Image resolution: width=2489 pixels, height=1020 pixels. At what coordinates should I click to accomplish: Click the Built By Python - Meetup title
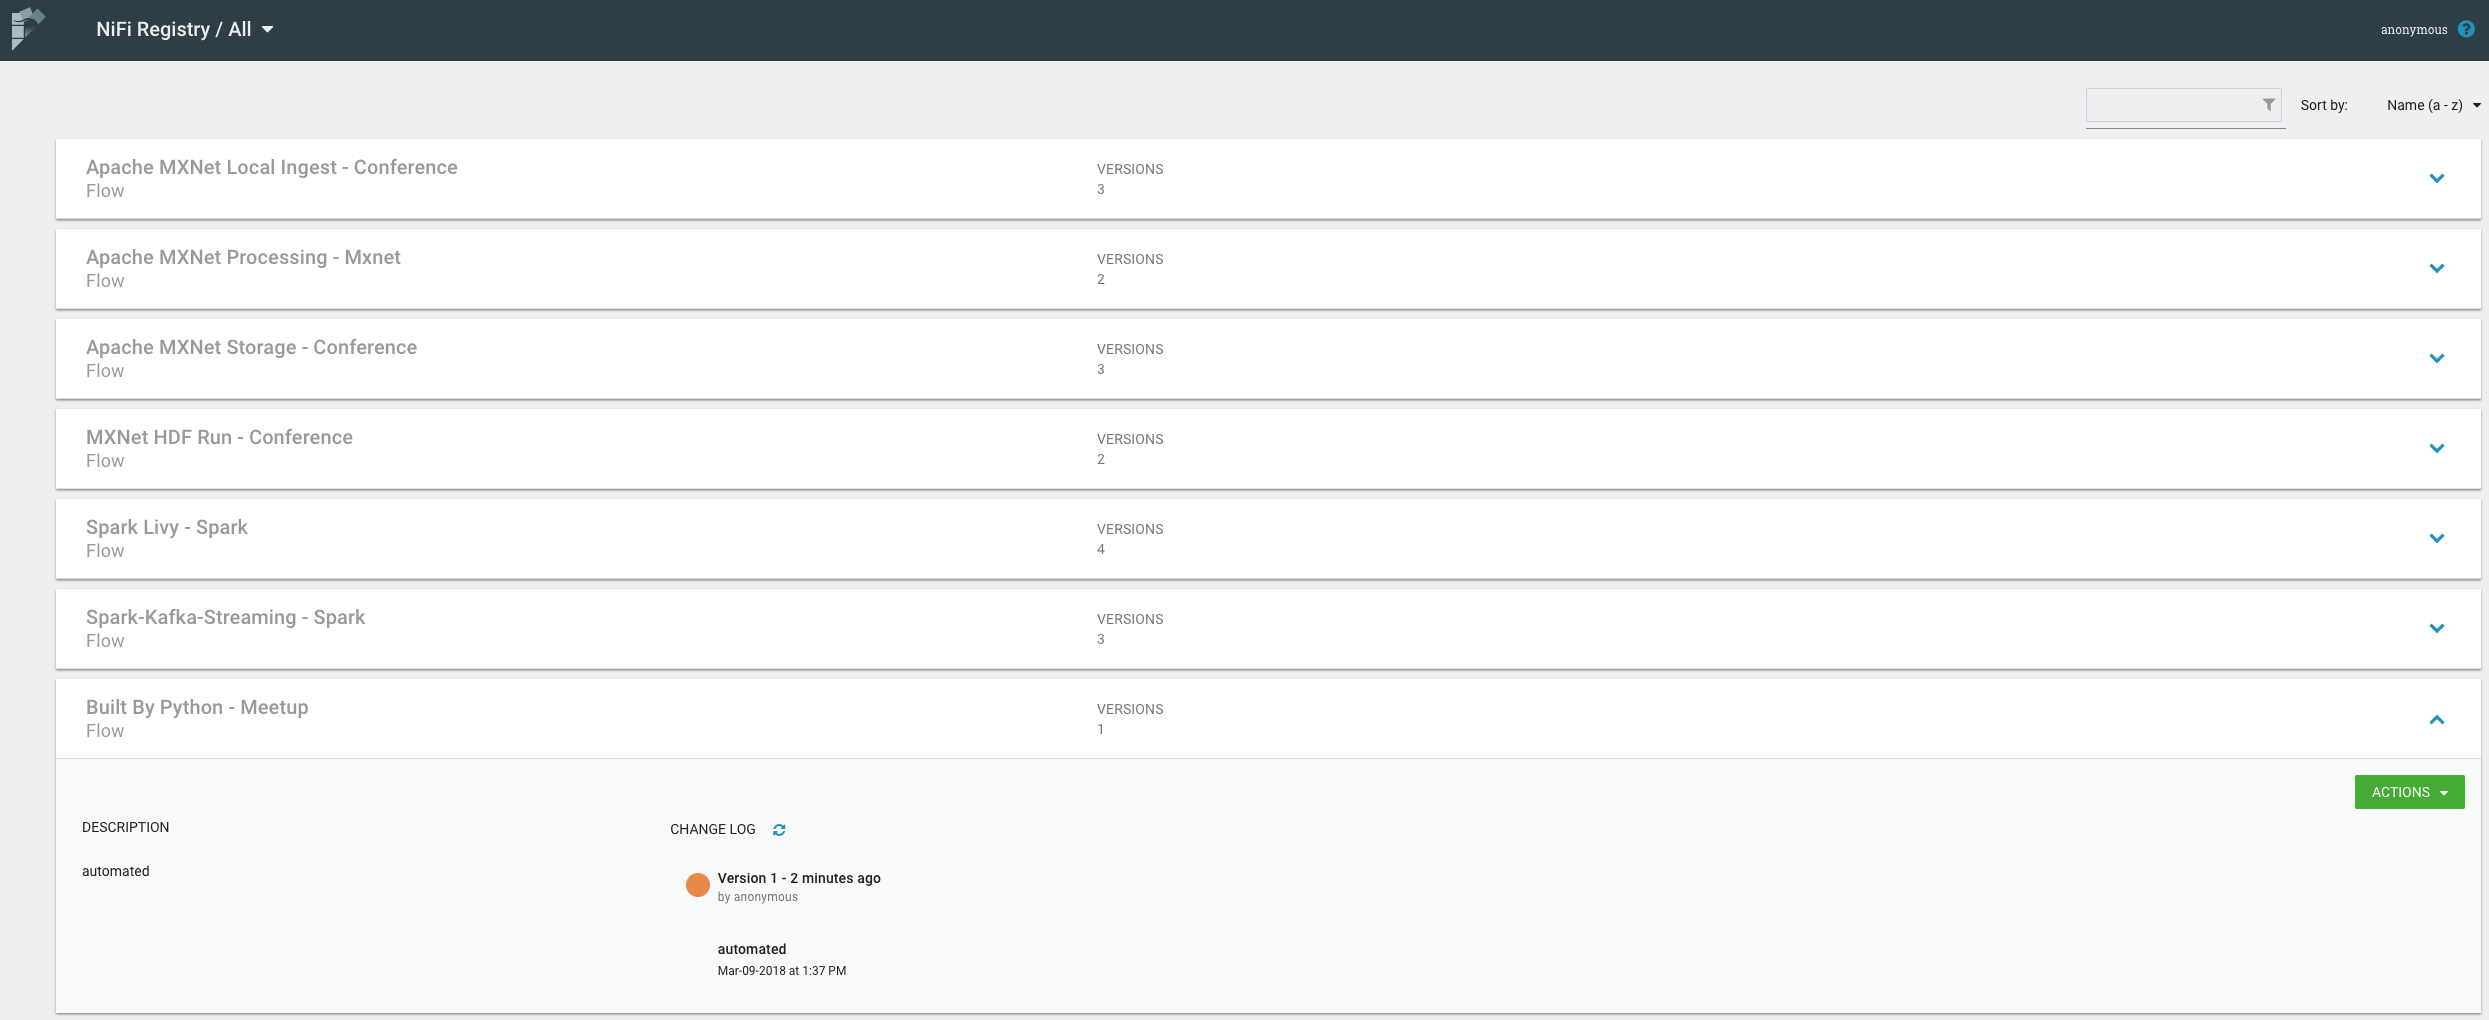tap(197, 707)
